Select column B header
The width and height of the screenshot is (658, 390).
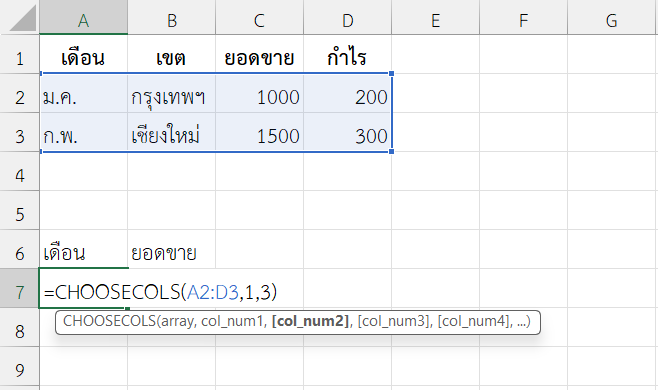172,17
